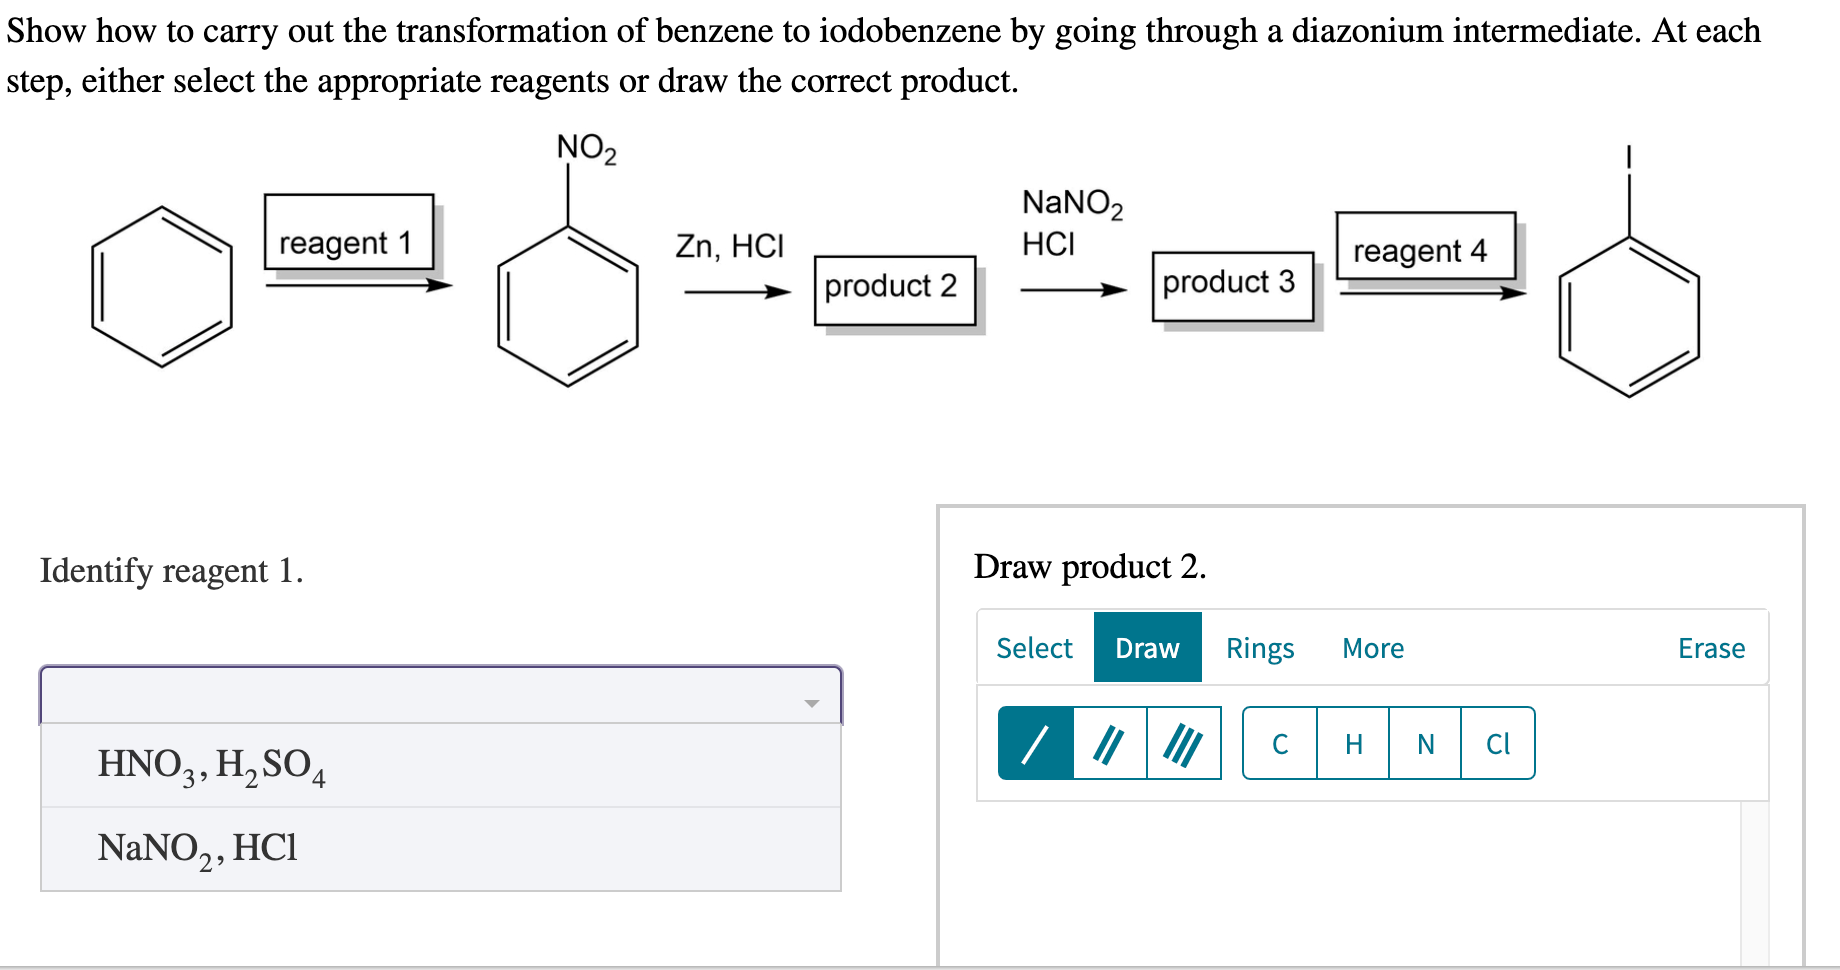The width and height of the screenshot is (1840, 970).
Task: Select the triple bond drawing tool
Action: coord(1183,744)
